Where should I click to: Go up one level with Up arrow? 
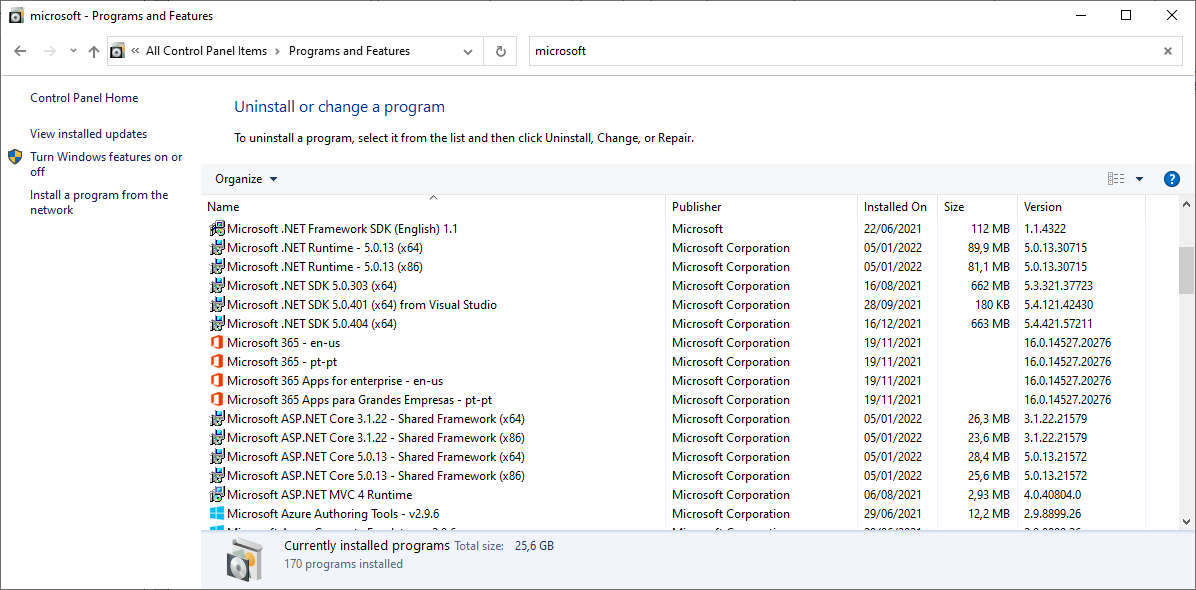(x=94, y=51)
